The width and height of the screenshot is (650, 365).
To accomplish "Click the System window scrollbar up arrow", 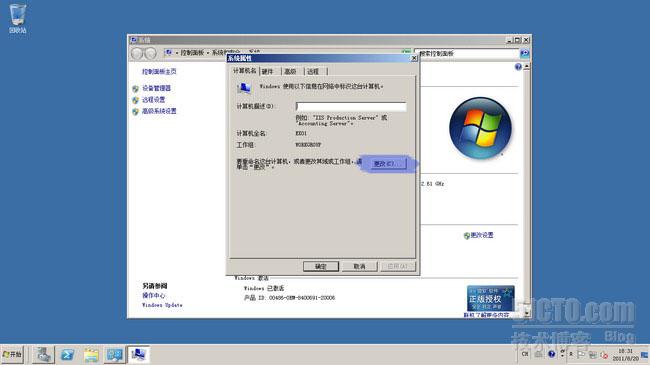I will tap(527, 66).
